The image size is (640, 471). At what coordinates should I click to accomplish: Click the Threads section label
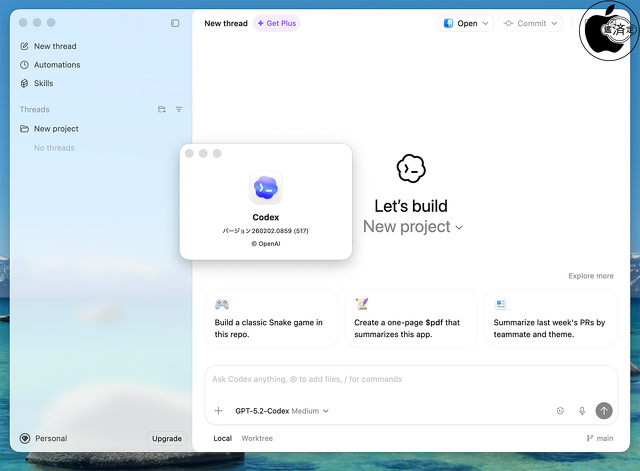34,109
